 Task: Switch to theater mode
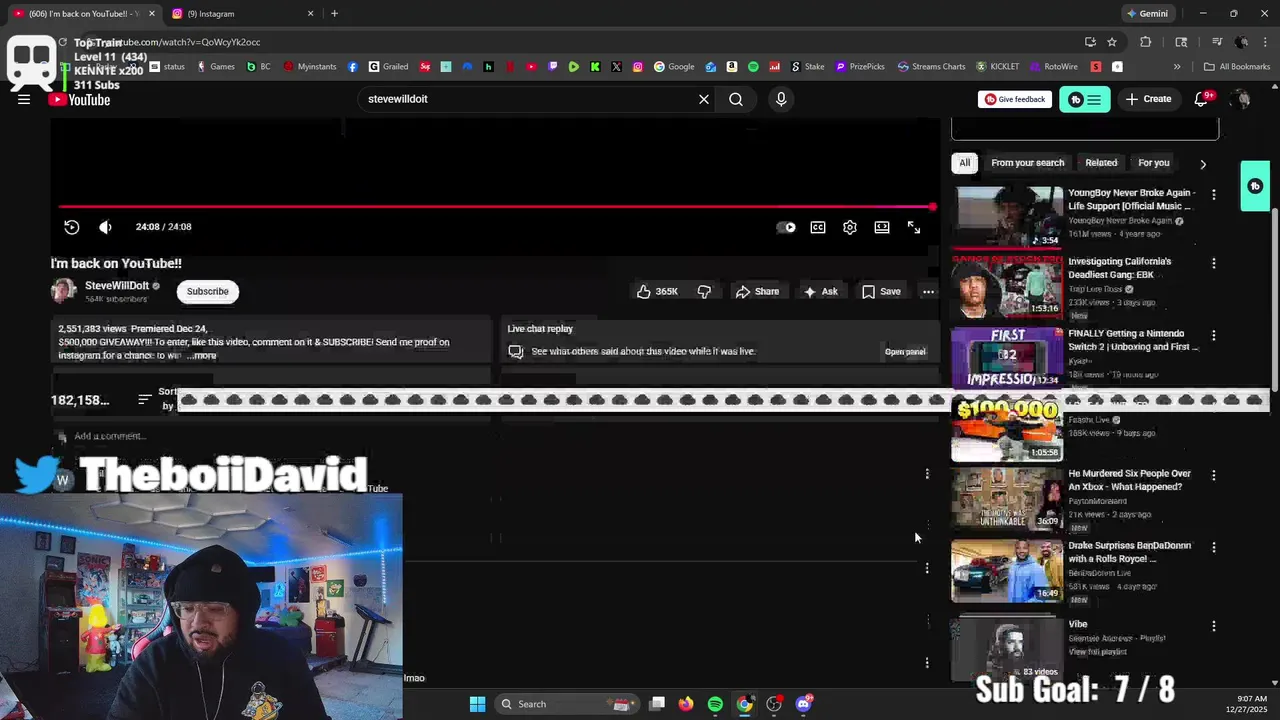point(882,227)
